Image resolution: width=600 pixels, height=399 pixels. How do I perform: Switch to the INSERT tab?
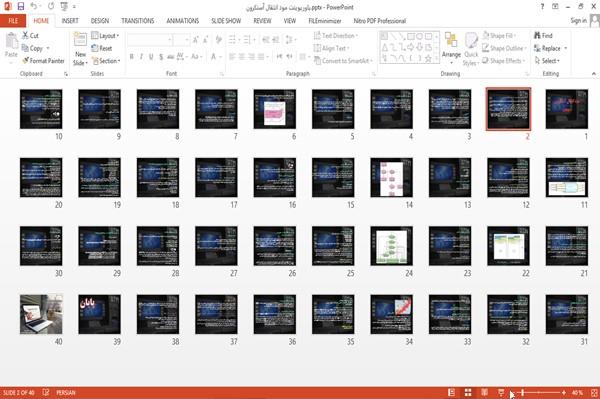pos(70,21)
